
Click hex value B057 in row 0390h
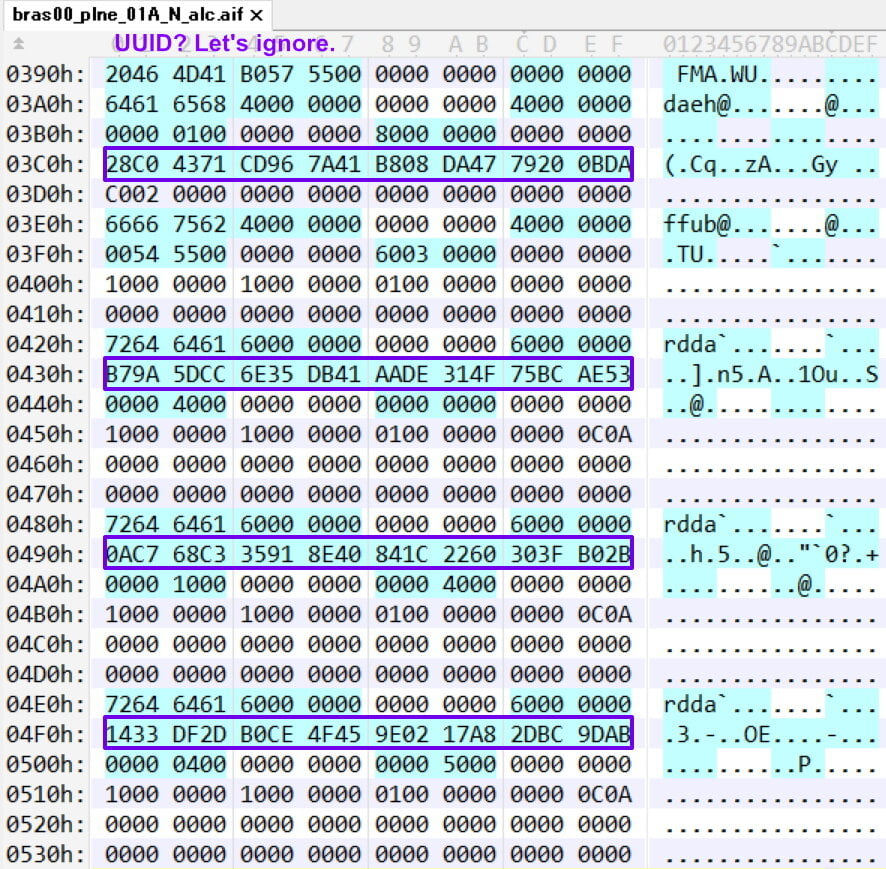(267, 74)
